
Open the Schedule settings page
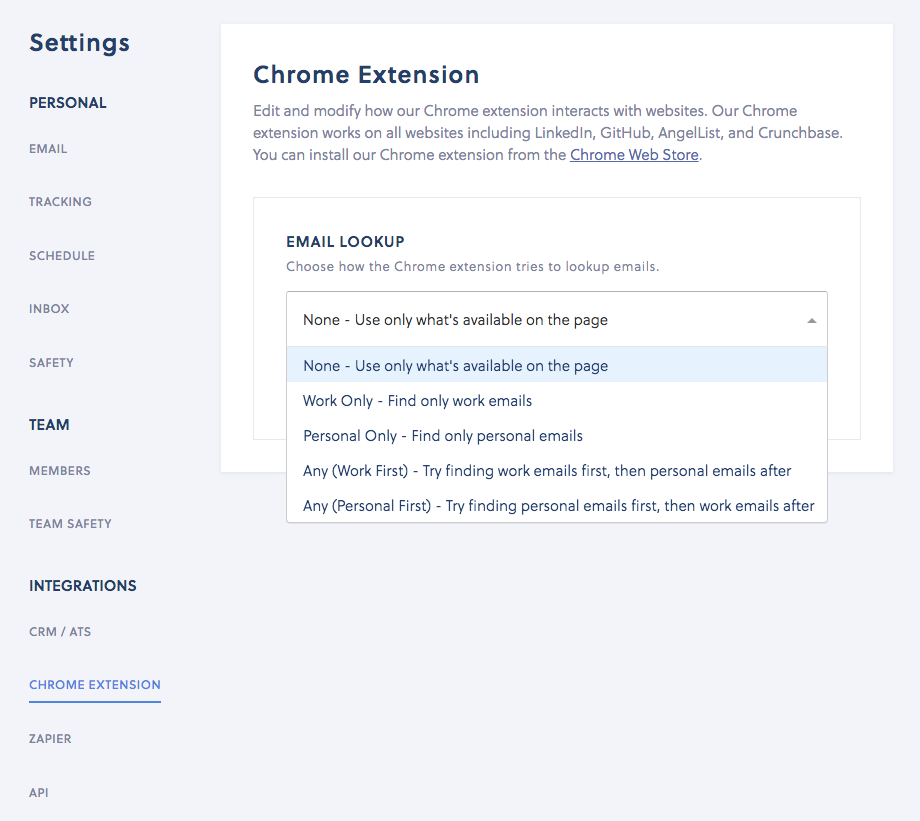pos(62,256)
